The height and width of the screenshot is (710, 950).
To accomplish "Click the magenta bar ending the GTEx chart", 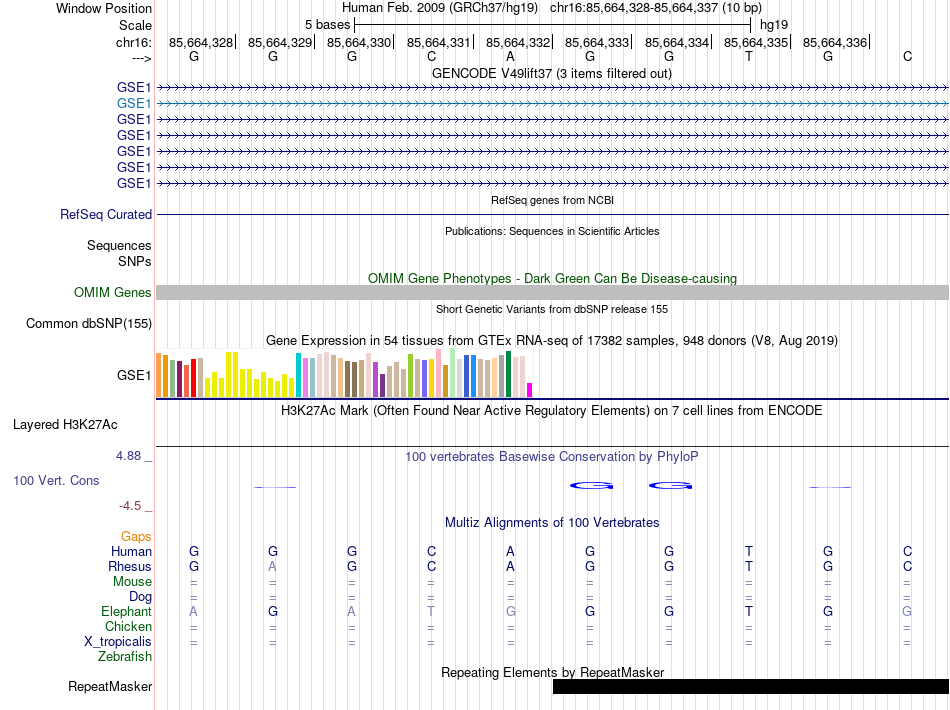I will 530,390.
